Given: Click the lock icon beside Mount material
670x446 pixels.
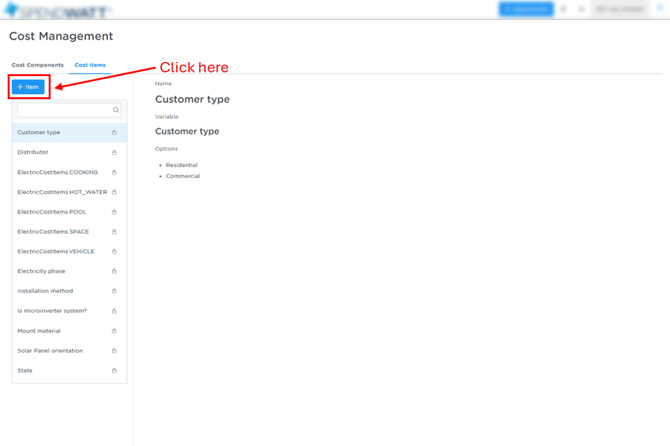Looking at the screenshot, I should point(114,331).
